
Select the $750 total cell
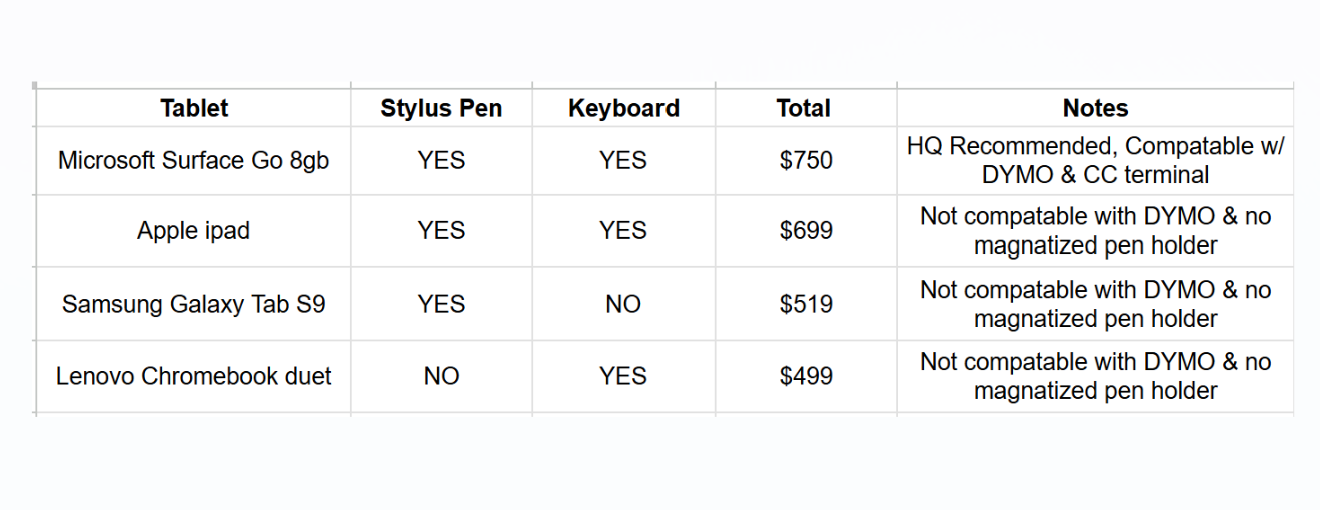pos(805,160)
